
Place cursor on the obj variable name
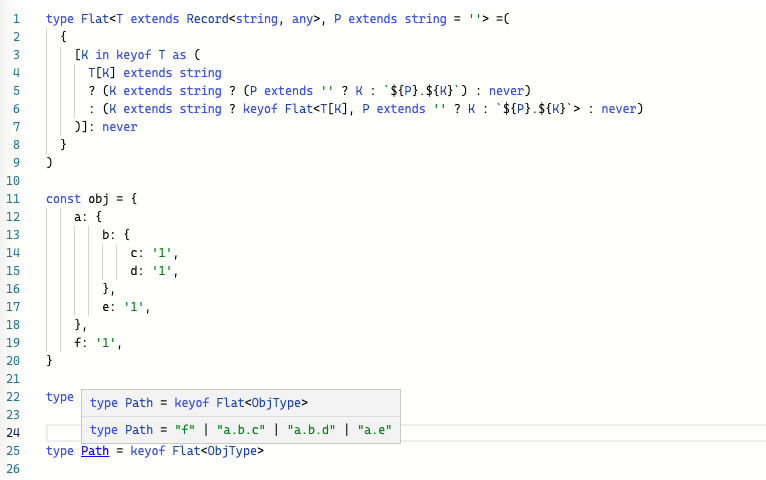click(102, 199)
